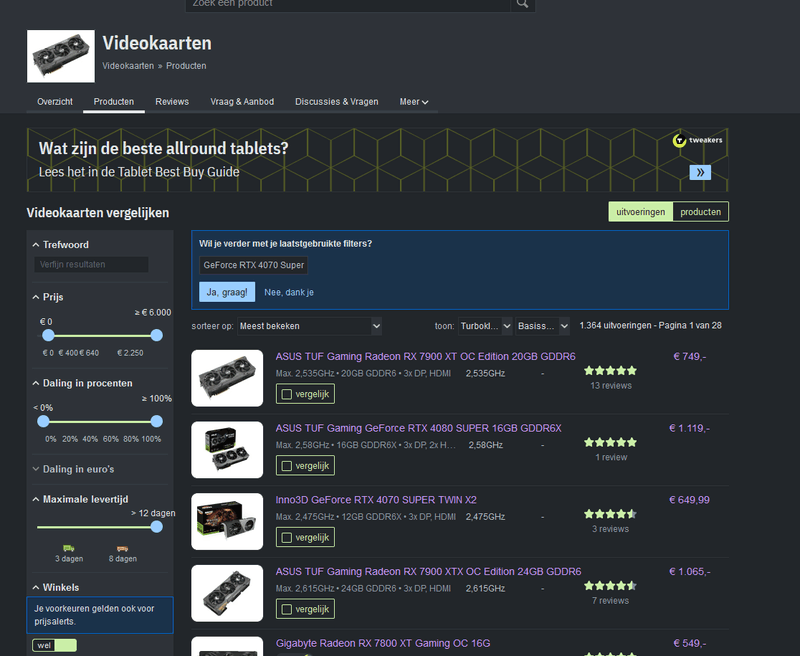Viewport: 800px width, 656px height.
Task: Click minimum price slider handle
Action: pos(48,335)
